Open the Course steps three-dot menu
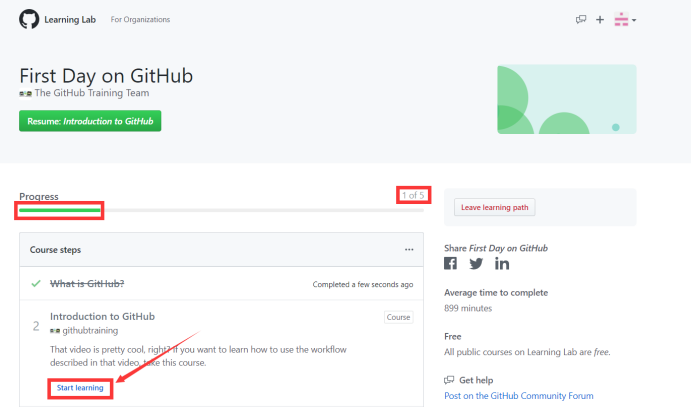 click(409, 249)
